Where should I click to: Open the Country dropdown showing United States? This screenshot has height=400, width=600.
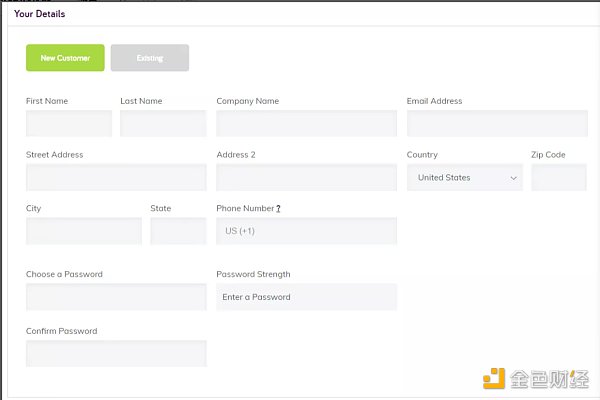[464, 178]
